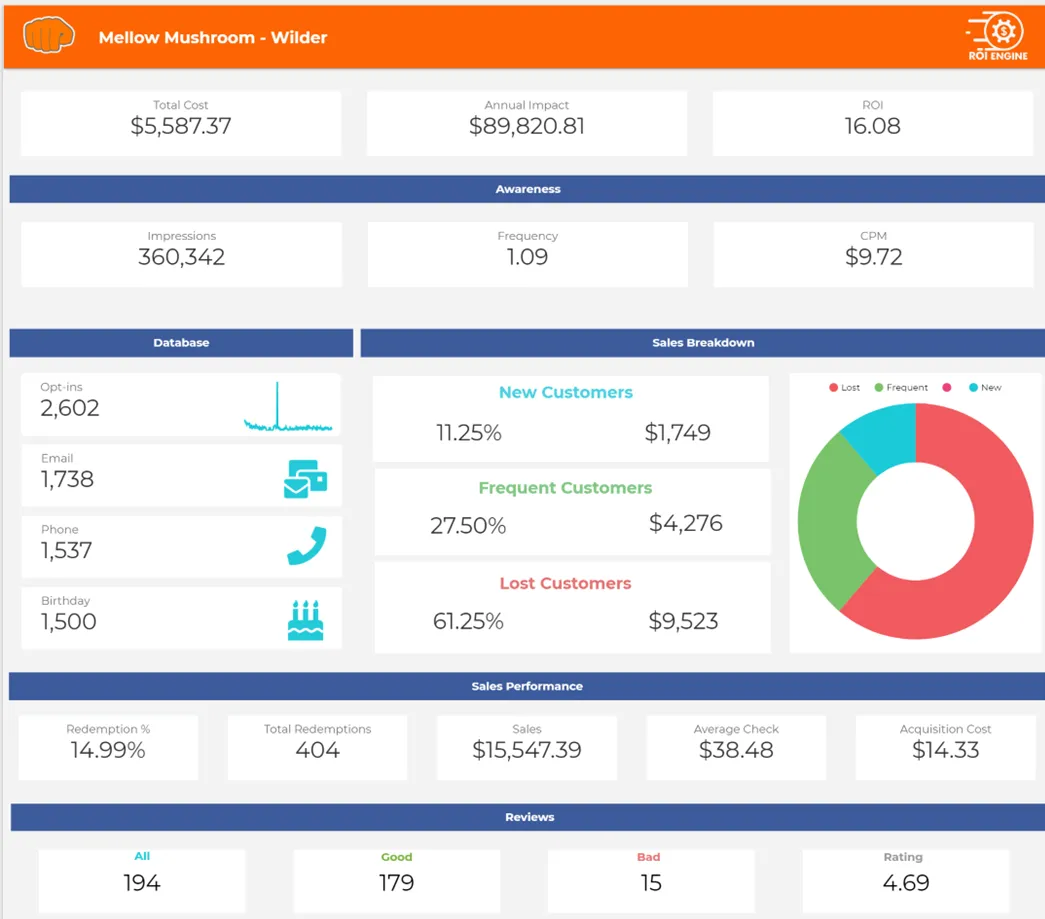The width and height of the screenshot is (1045, 919).
Task: Select the Awareness section header
Action: [x=527, y=189]
